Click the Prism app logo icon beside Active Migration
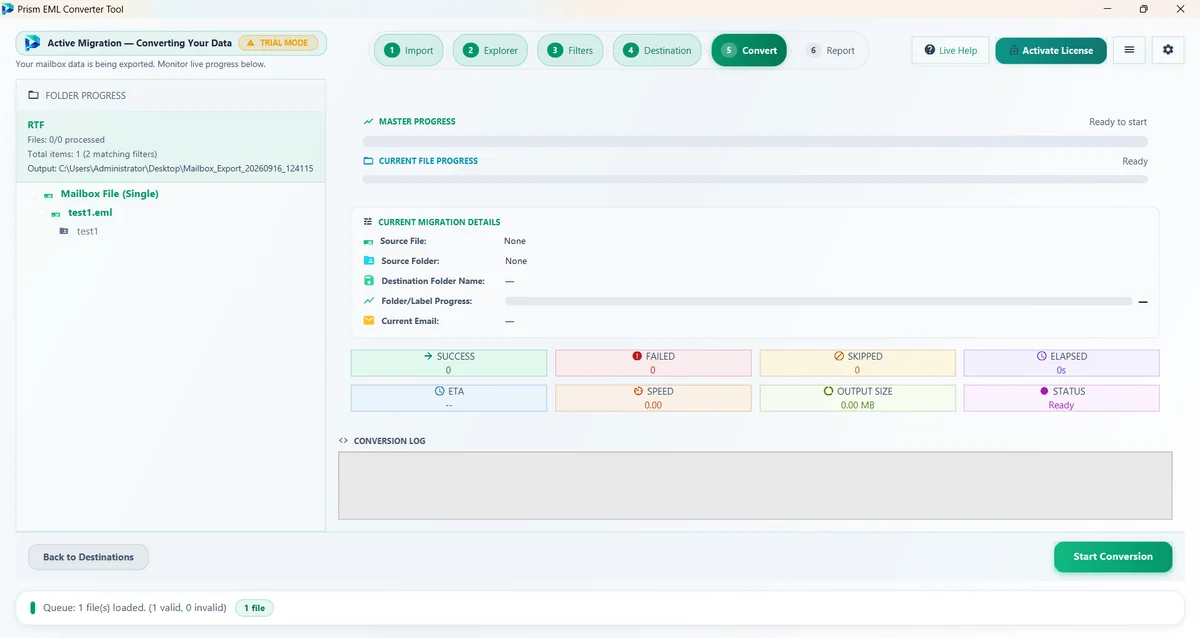Viewport: 1200px width, 638px height. click(32, 43)
